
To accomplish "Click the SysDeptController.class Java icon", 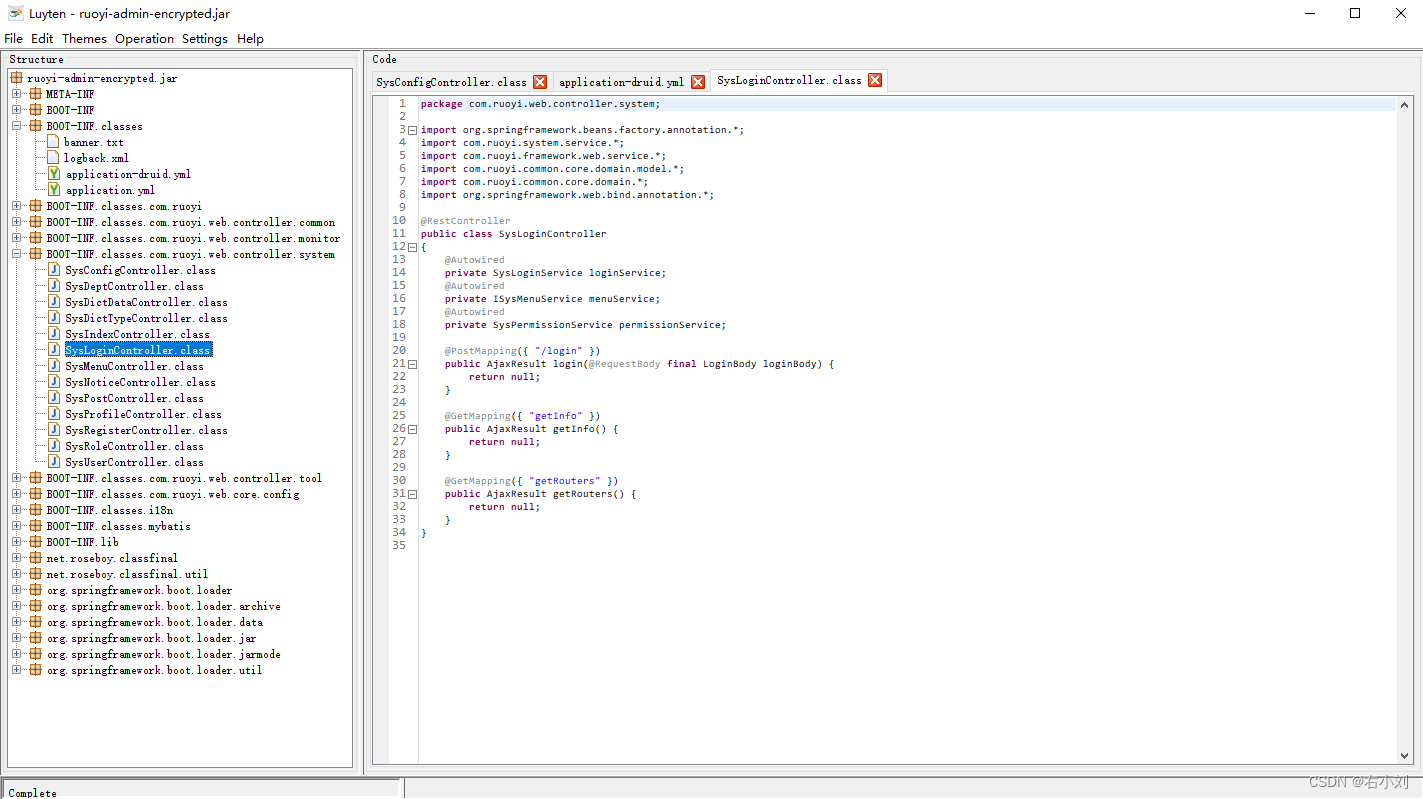I will (54, 286).
